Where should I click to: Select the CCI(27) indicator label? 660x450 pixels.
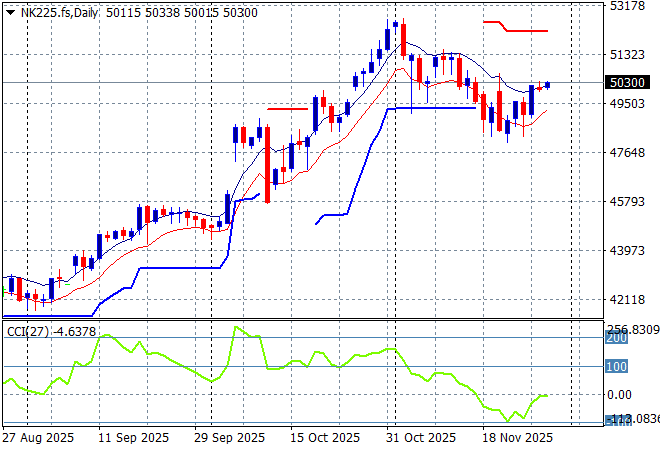[x=27, y=331]
